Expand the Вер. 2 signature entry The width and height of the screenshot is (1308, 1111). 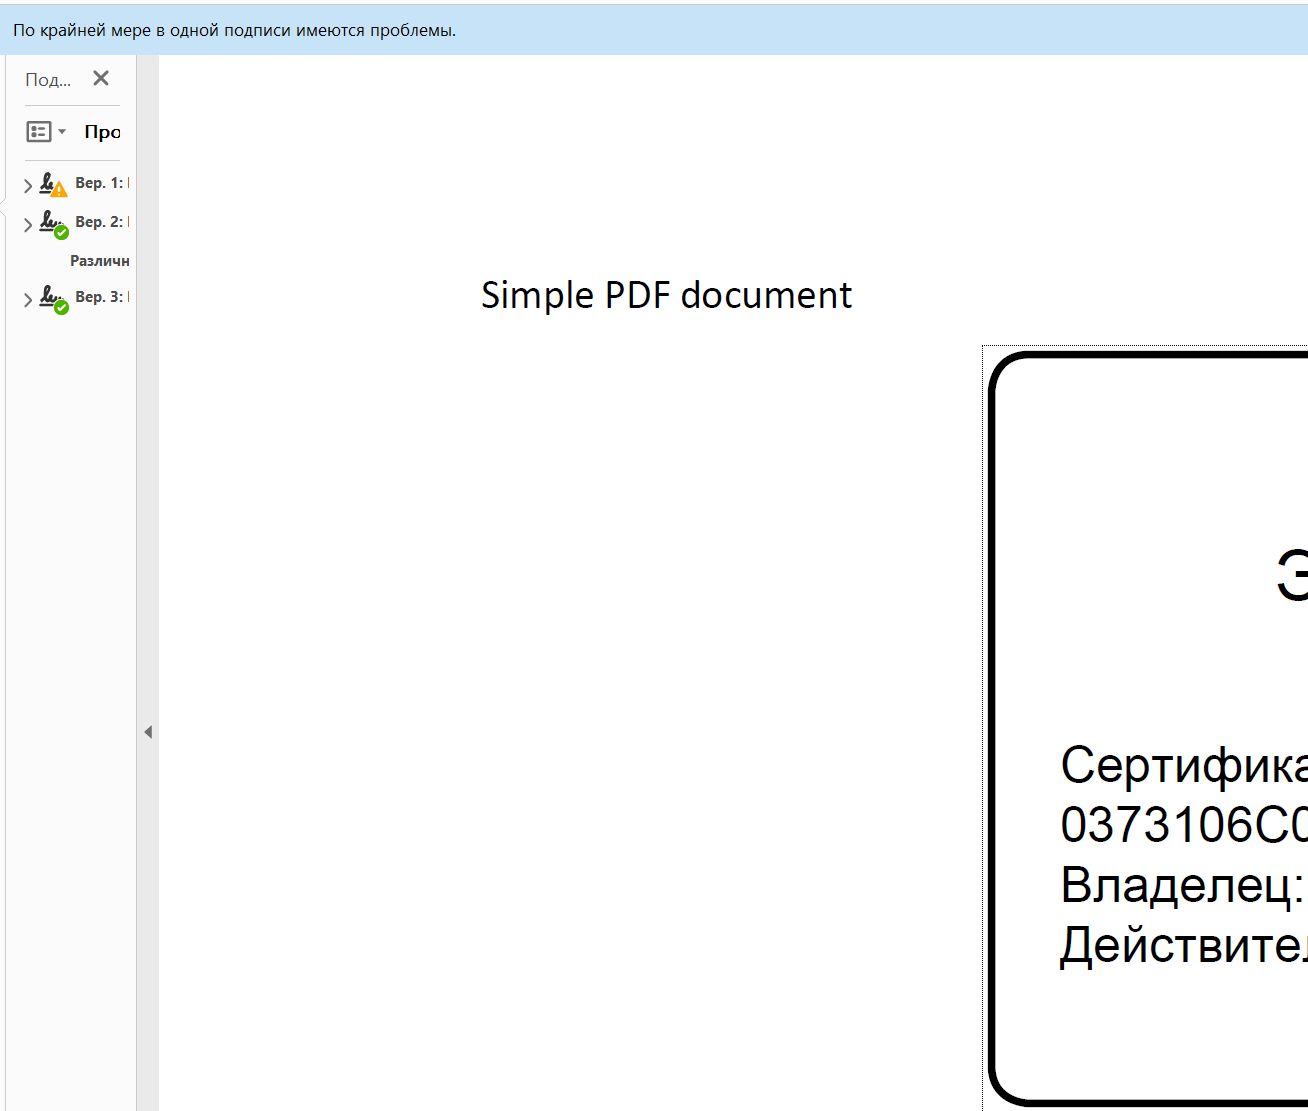pos(28,224)
